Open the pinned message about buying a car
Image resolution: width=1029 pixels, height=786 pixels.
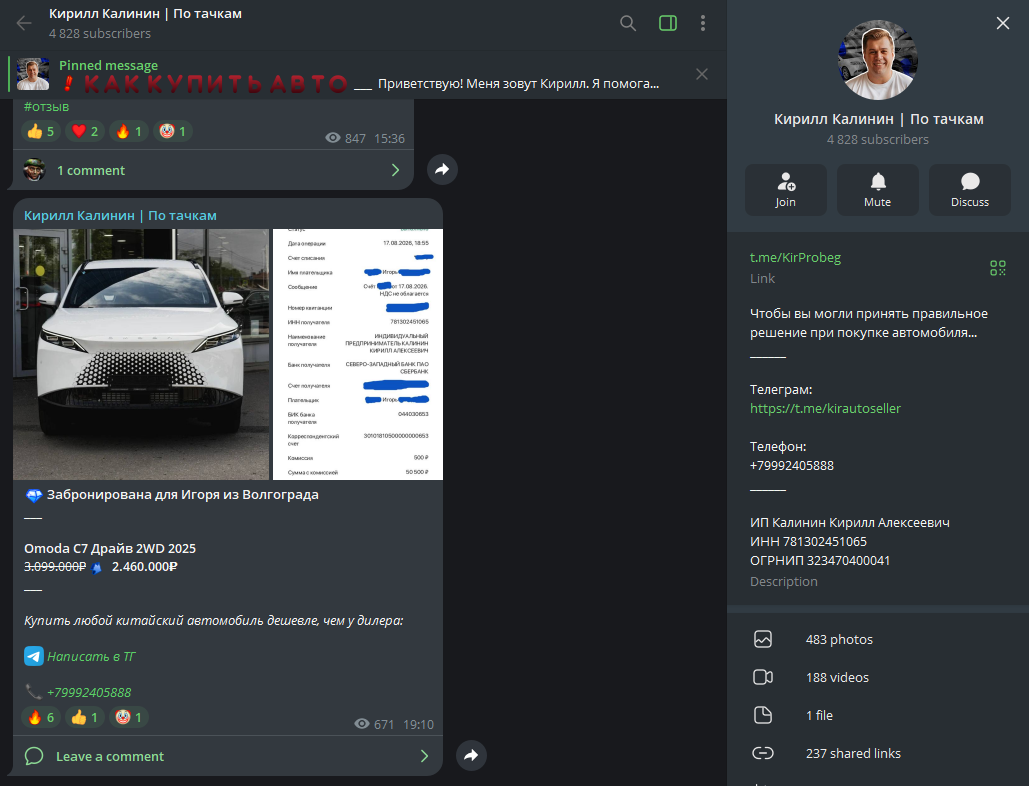359,75
